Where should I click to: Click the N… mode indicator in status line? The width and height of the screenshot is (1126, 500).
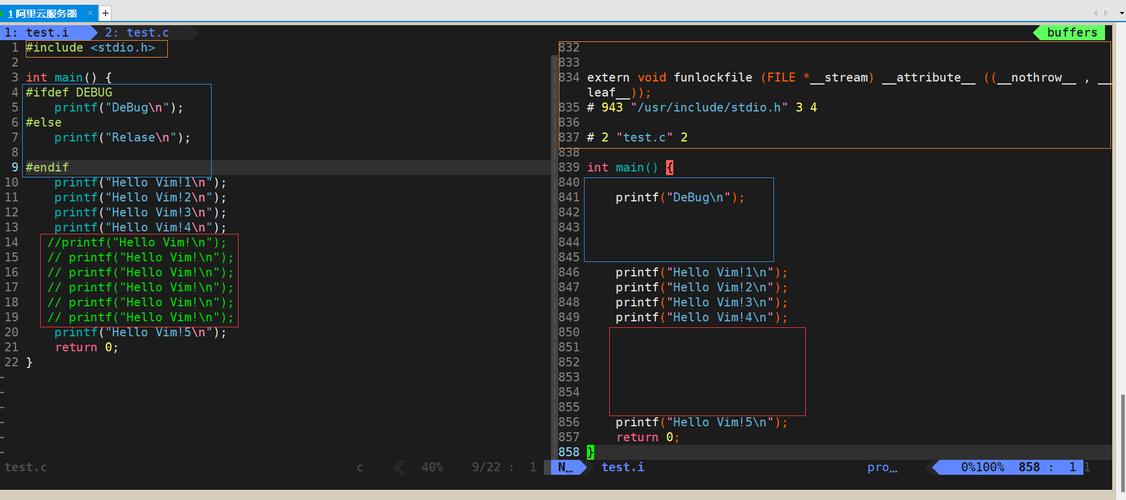(567, 468)
